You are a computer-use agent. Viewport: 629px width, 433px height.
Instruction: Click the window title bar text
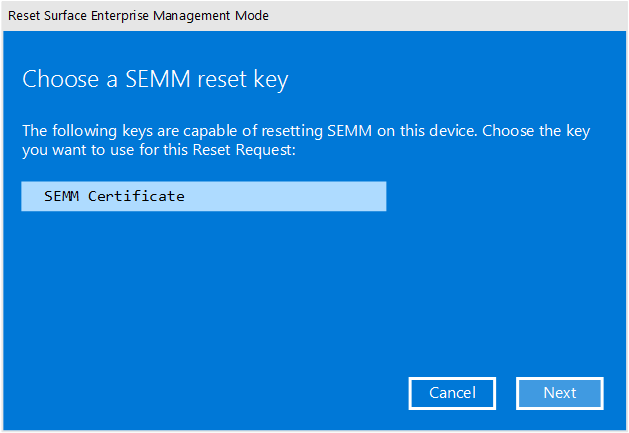(x=138, y=16)
